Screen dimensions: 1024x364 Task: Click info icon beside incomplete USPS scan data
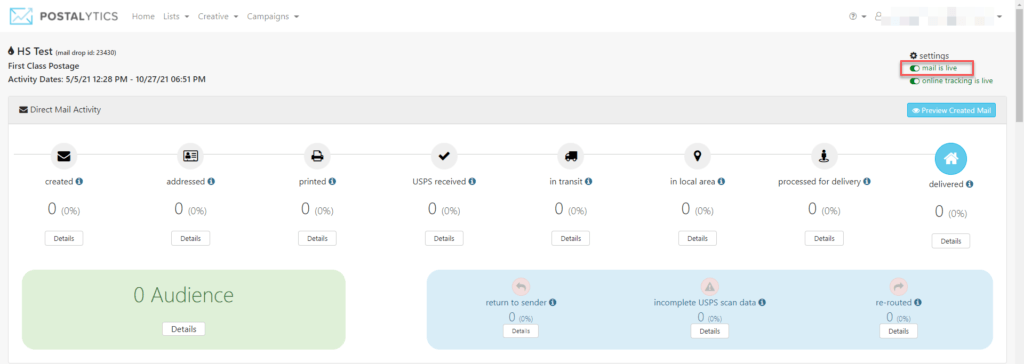[762, 303]
